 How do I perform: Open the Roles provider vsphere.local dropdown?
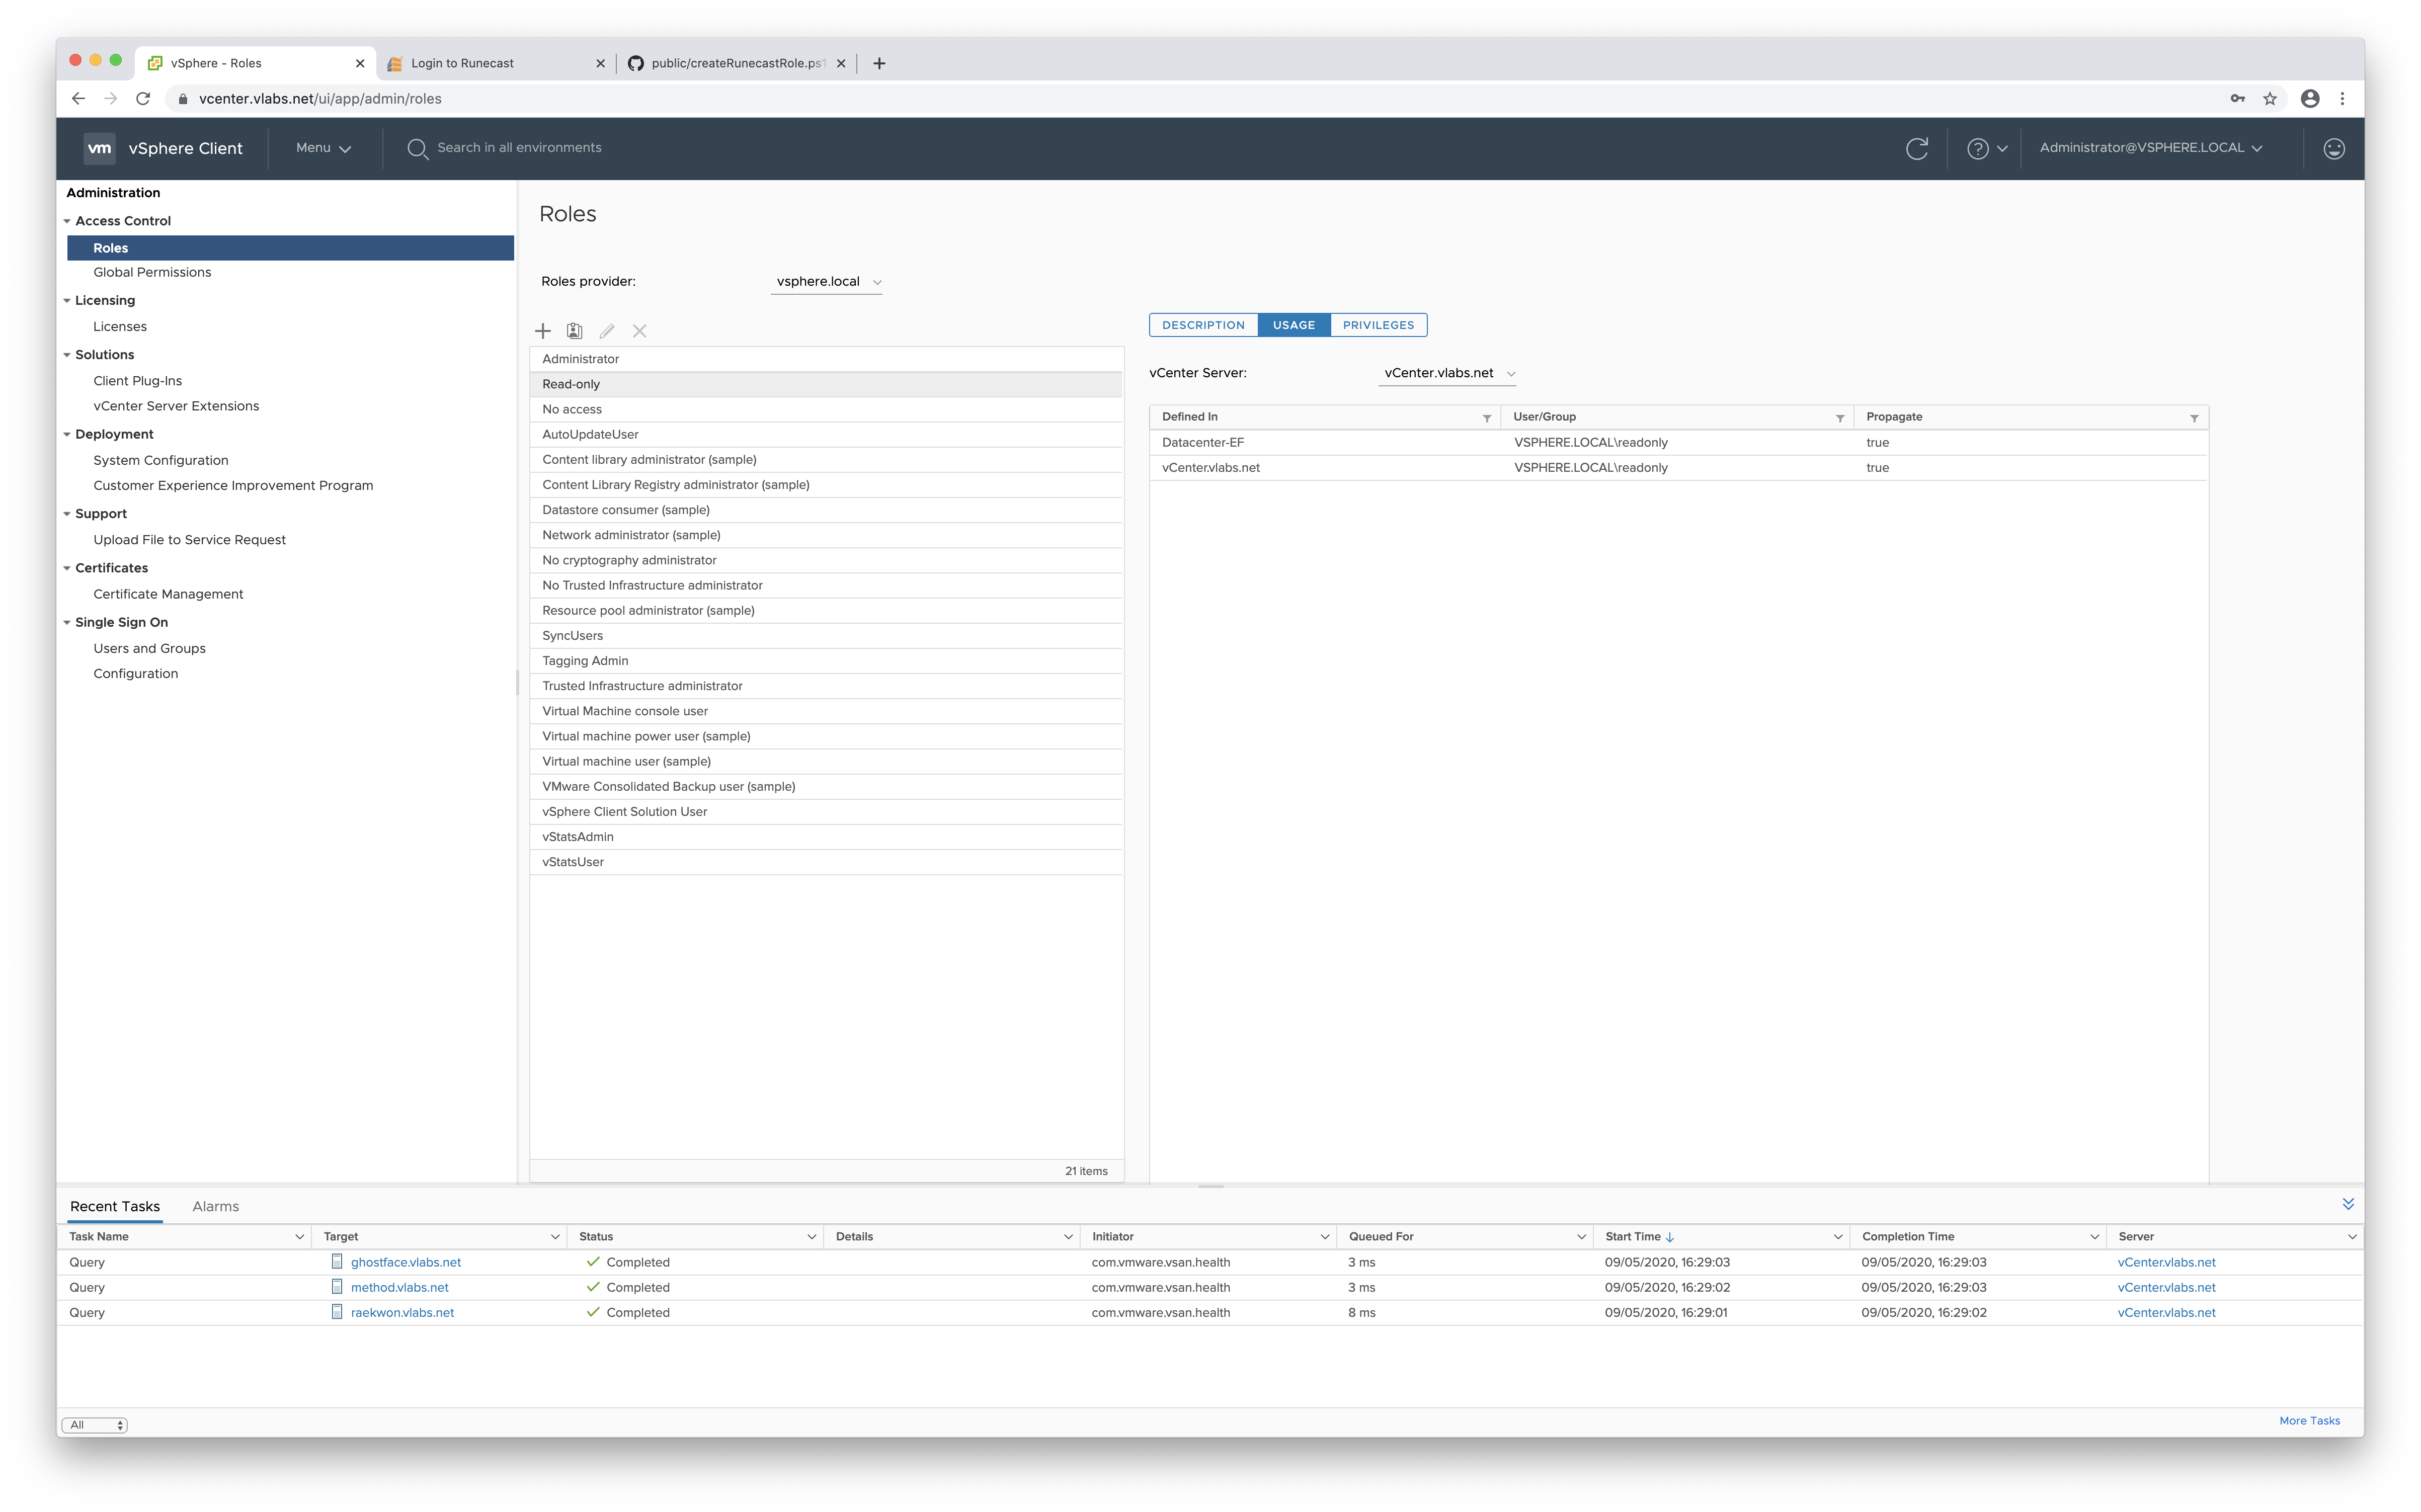click(827, 282)
